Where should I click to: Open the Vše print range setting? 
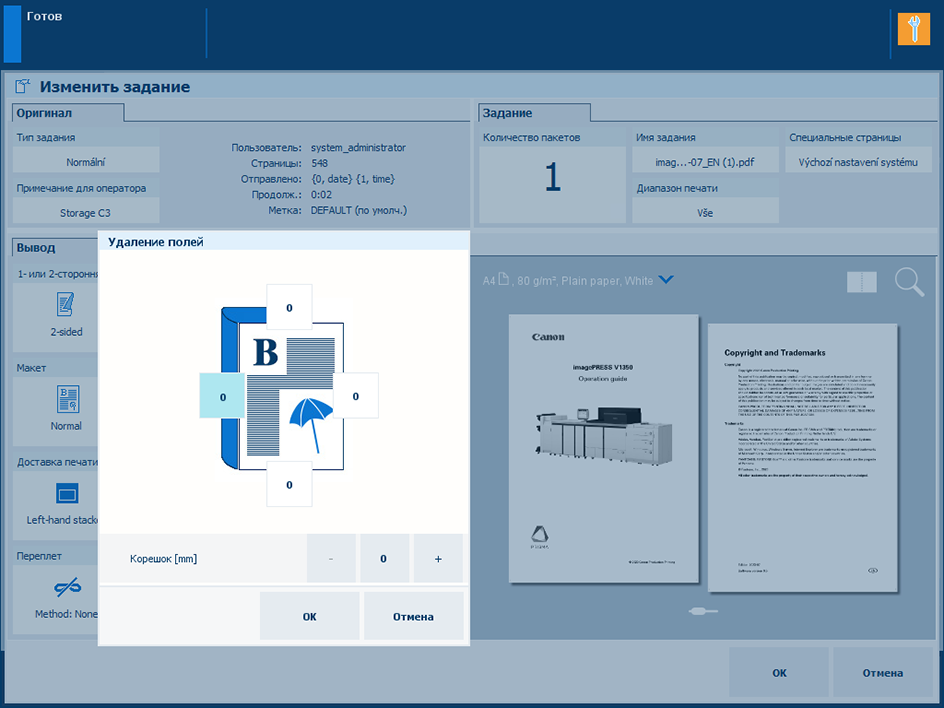click(x=705, y=212)
